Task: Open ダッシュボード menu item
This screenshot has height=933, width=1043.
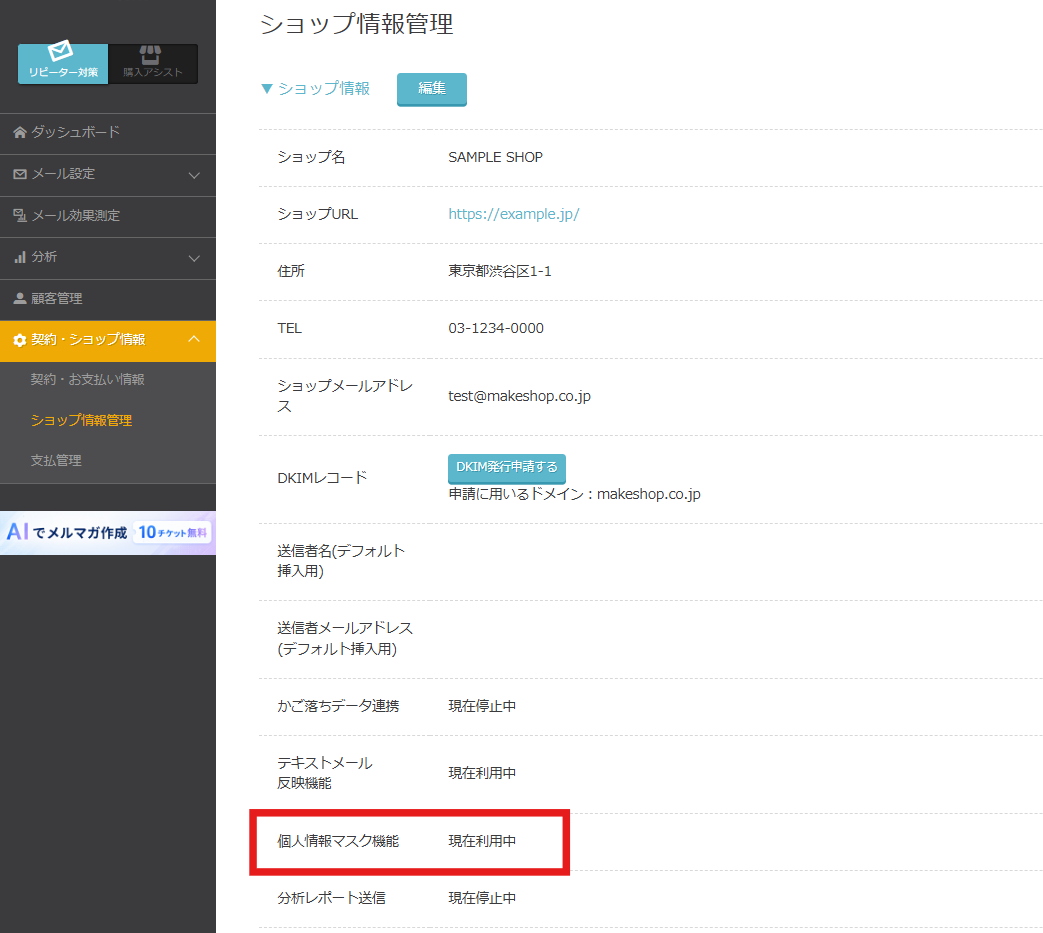Action: [108, 132]
